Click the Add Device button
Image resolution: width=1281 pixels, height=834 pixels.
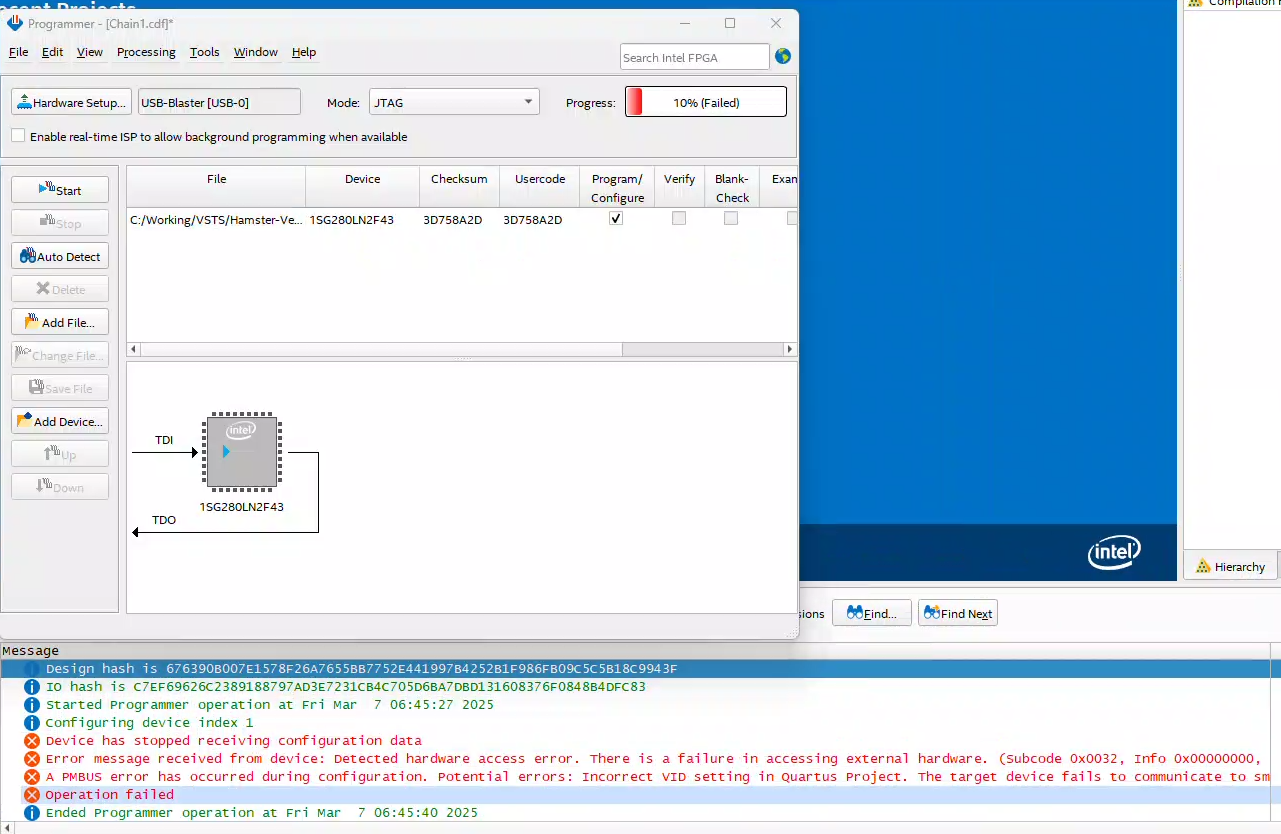[x=60, y=421]
